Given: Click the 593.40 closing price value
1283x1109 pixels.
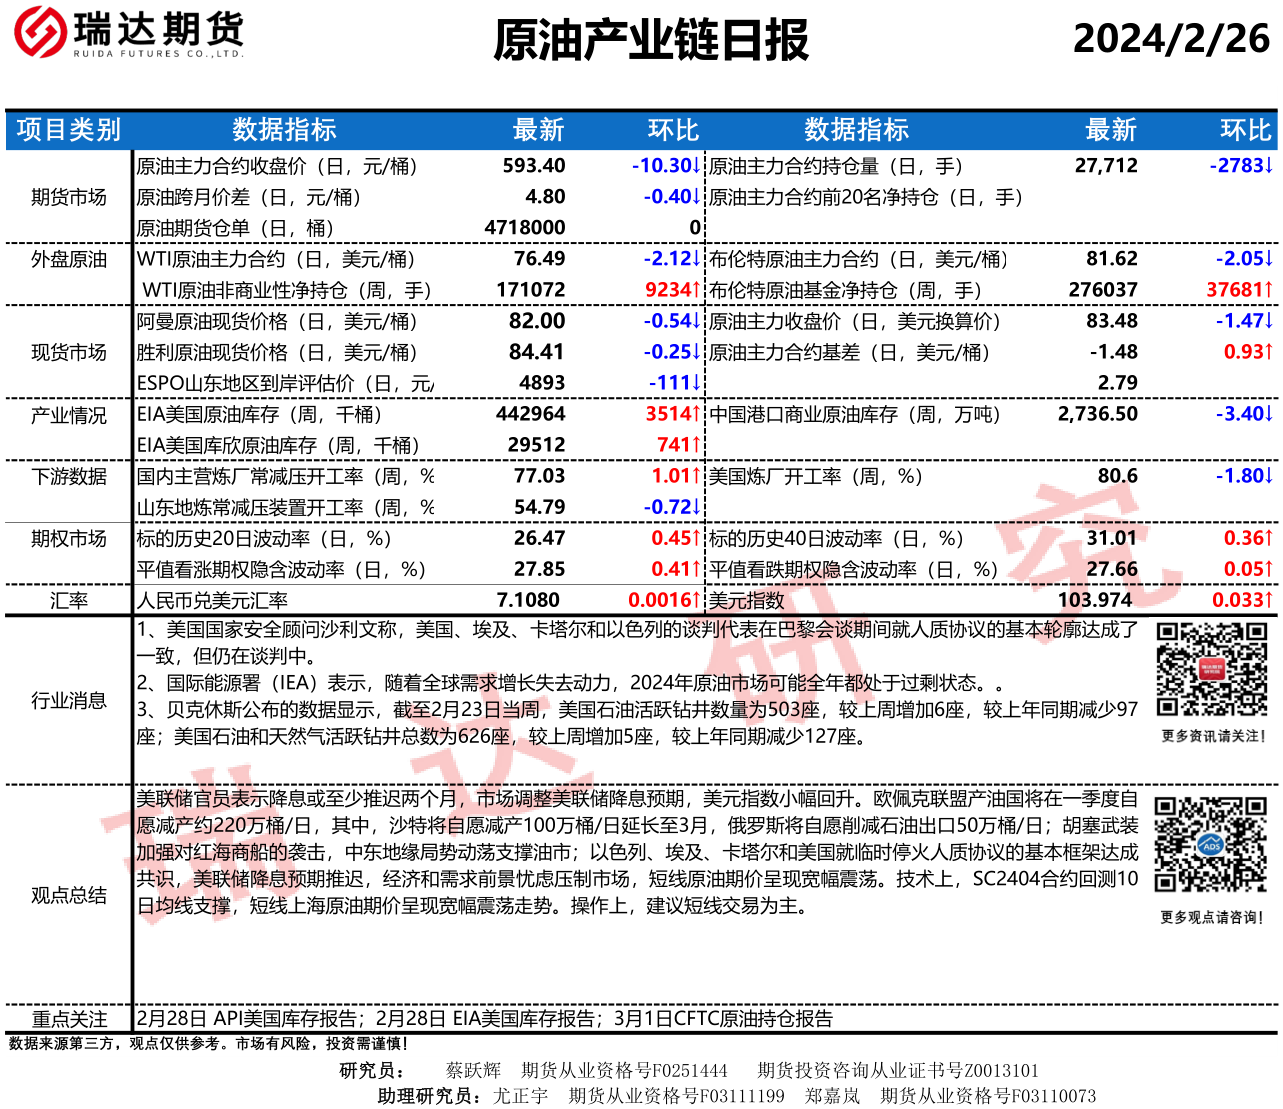Looking at the screenshot, I should [533, 166].
